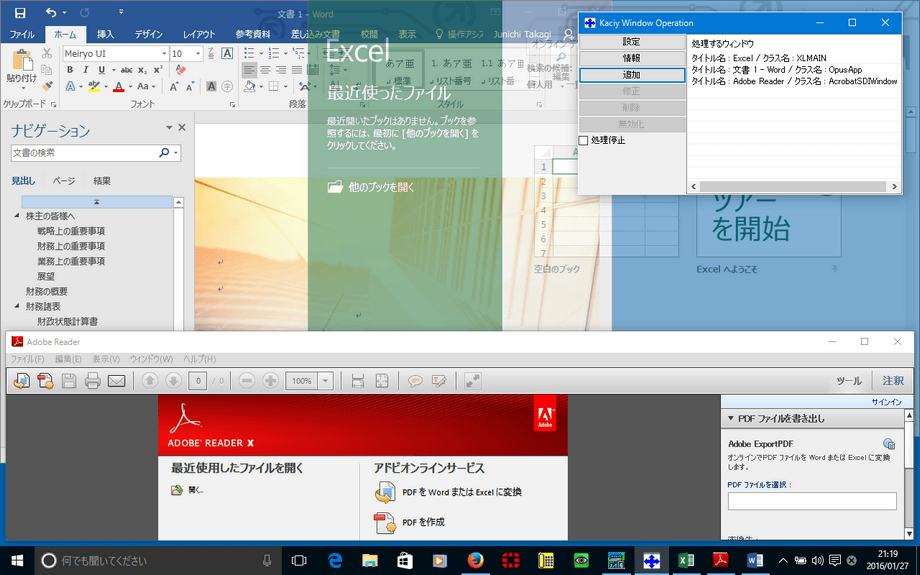Apply yellow text highlight color
Screen dimensions: 920x575
pos(94,86)
